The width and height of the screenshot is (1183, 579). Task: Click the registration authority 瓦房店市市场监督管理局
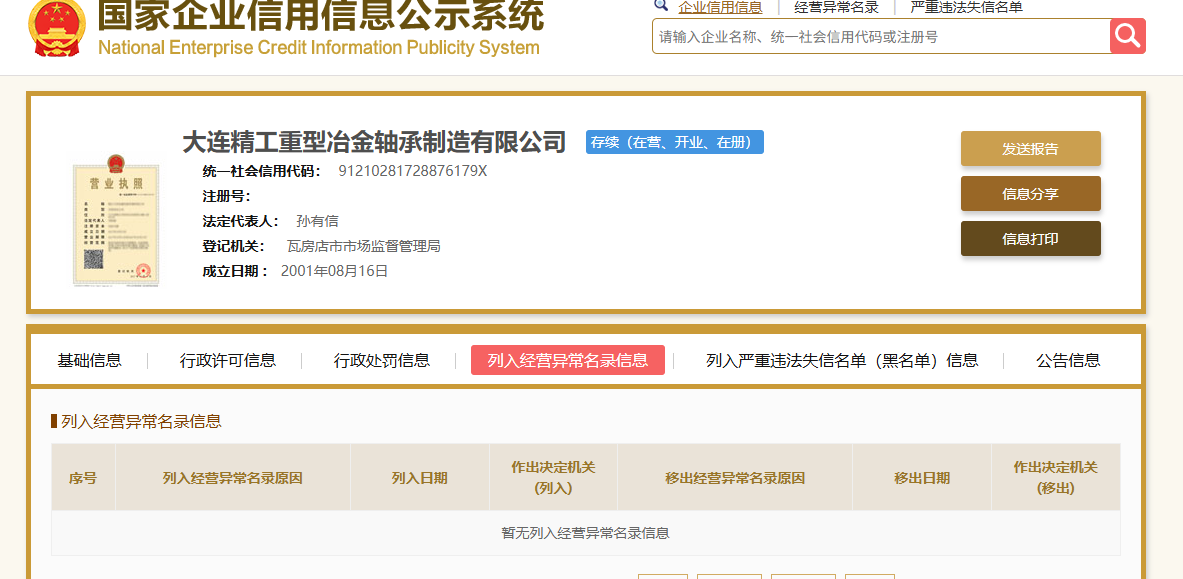pyautogui.click(x=364, y=246)
